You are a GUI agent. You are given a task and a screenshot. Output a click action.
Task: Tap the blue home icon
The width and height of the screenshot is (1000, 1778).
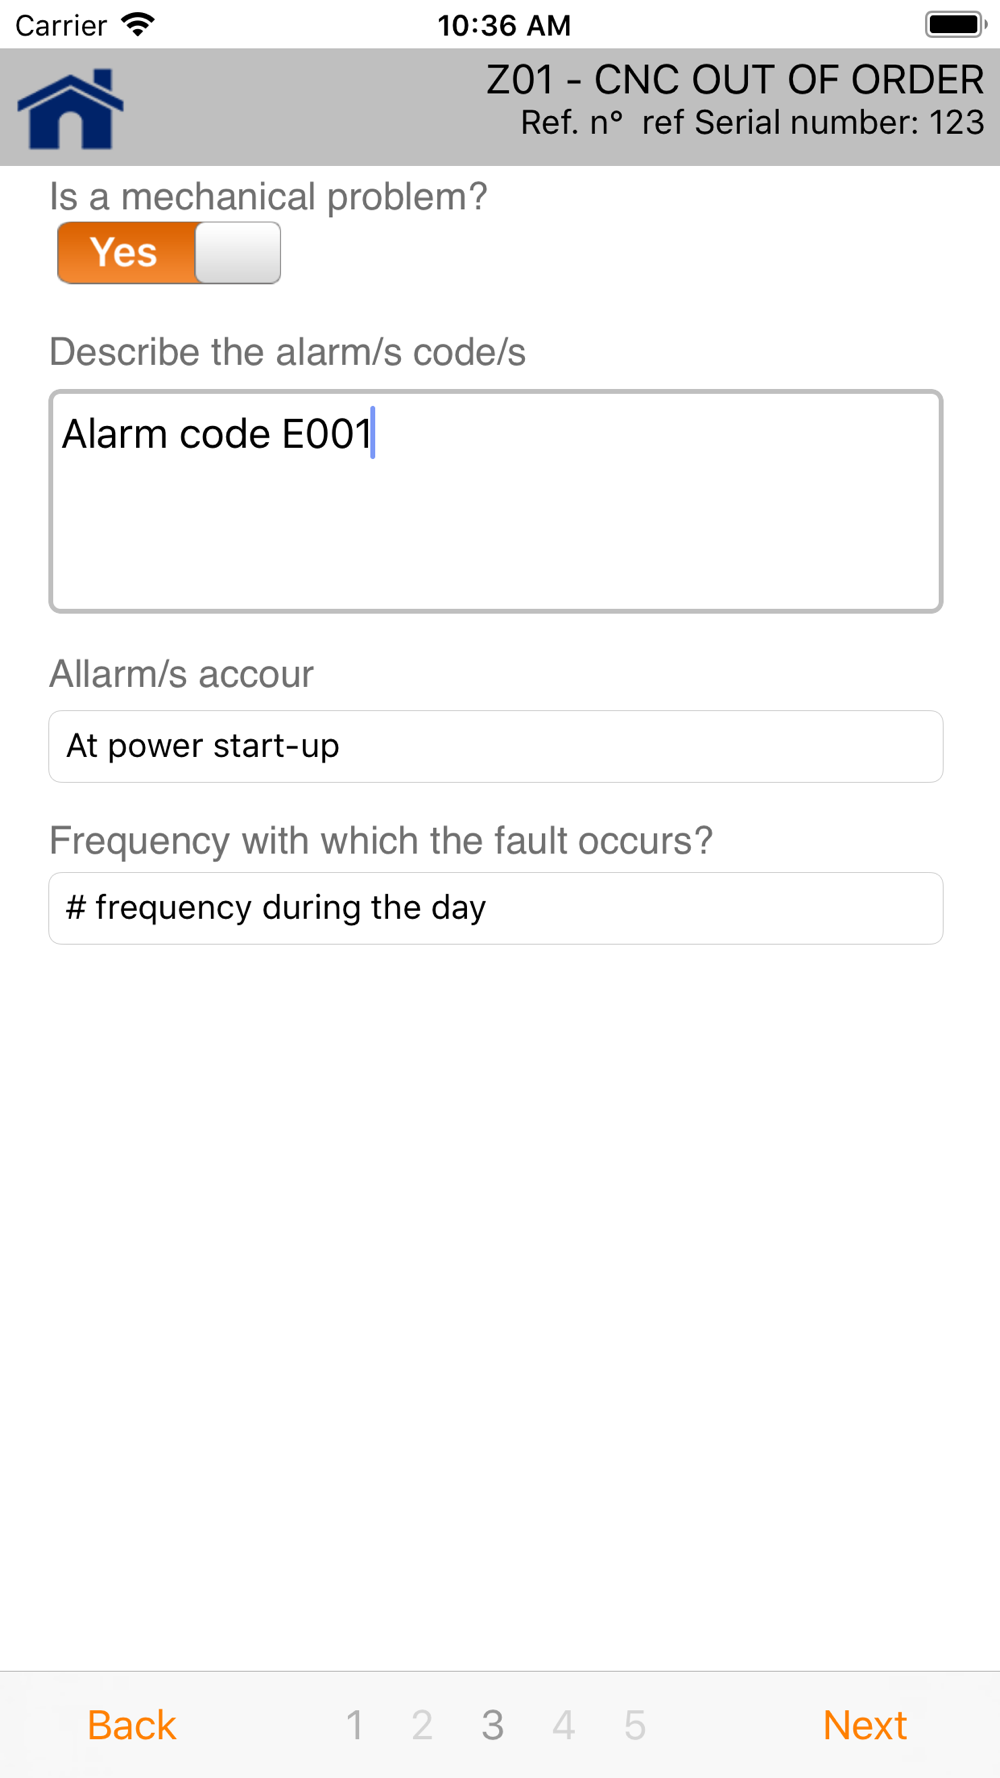(70, 109)
